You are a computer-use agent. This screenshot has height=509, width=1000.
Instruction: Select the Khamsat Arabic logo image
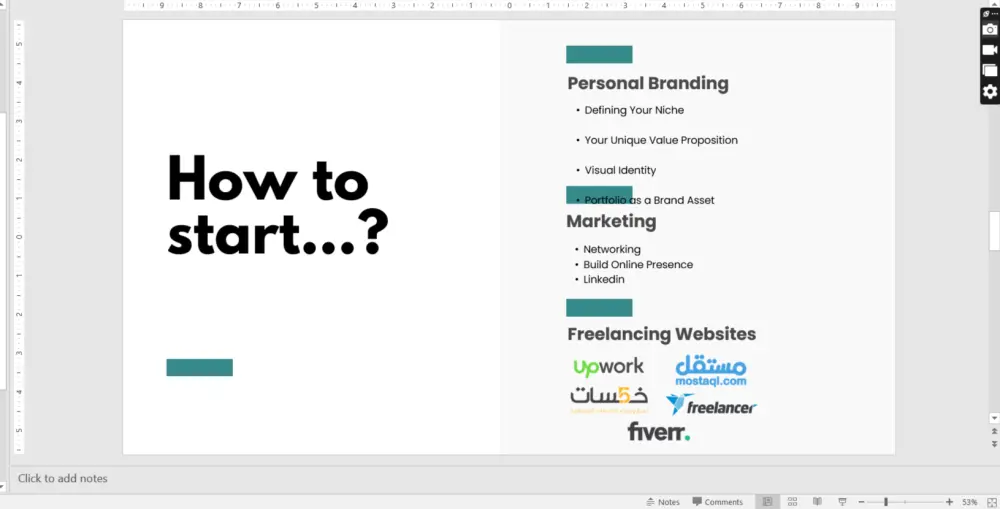tap(609, 400)
